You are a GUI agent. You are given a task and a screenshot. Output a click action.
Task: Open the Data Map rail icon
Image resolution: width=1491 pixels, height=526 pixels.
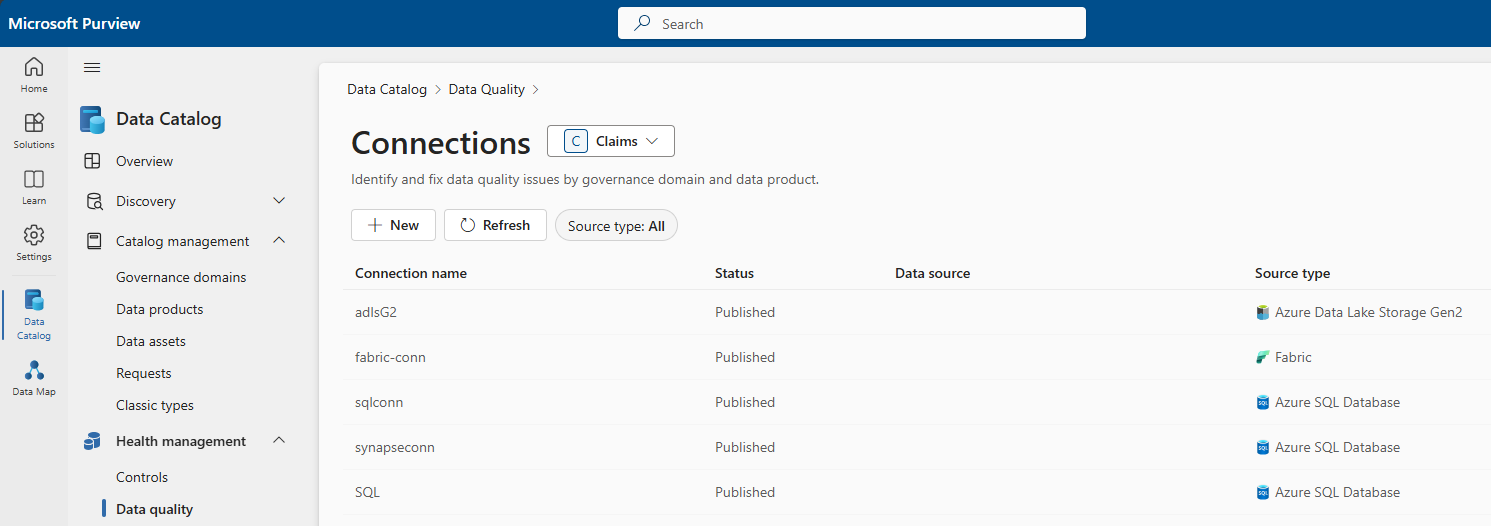34,370
